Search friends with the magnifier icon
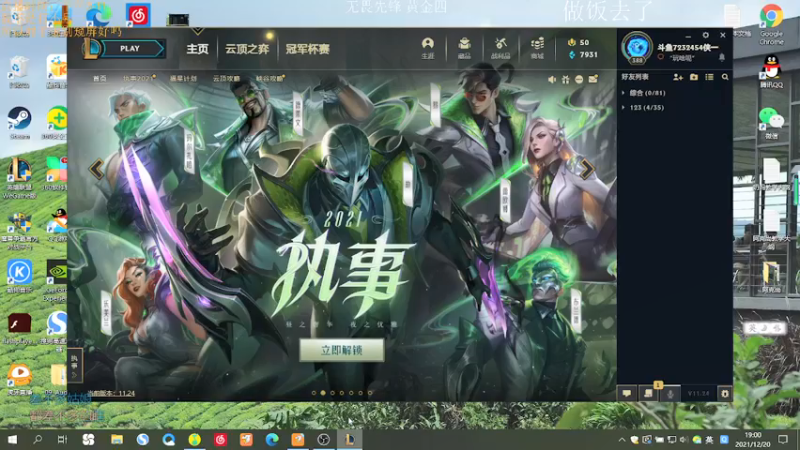800x450 pixels. tap(725, 77)
